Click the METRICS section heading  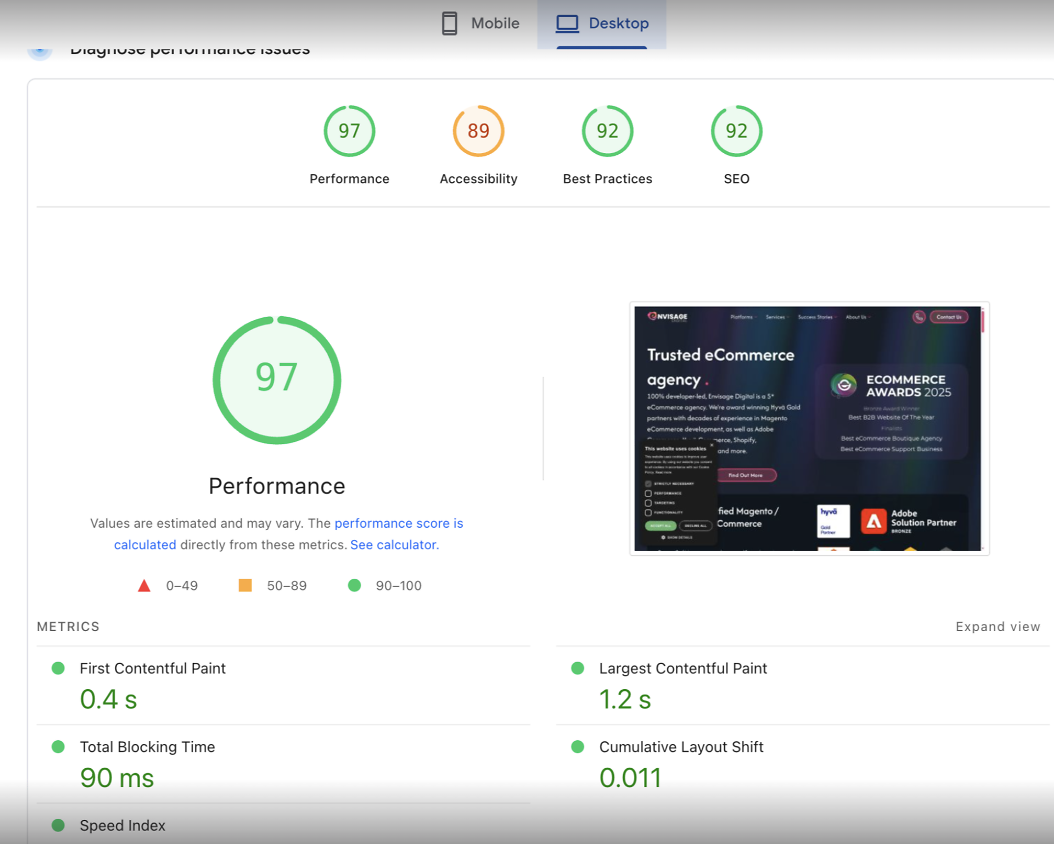point(68,626)
